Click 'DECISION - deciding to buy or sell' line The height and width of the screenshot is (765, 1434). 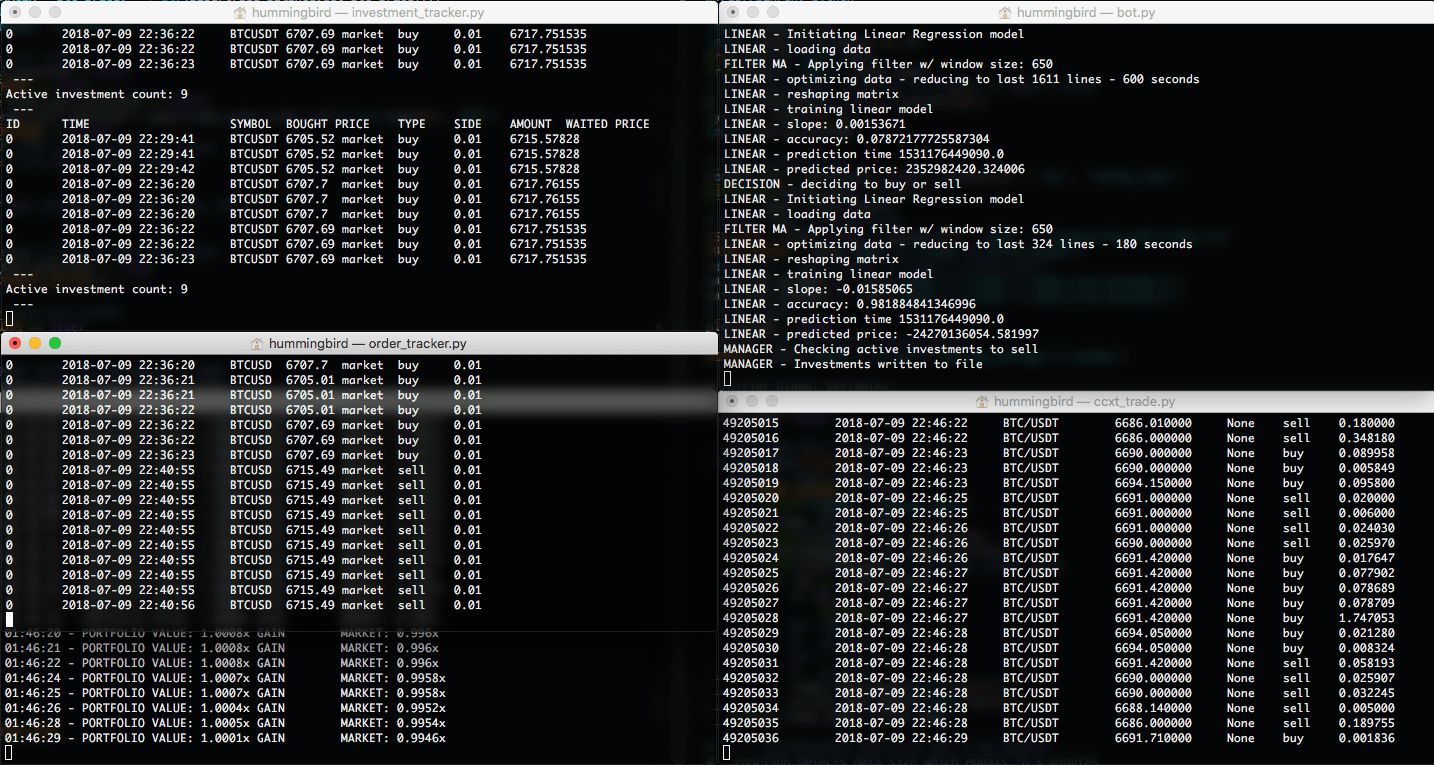(842, 184)
